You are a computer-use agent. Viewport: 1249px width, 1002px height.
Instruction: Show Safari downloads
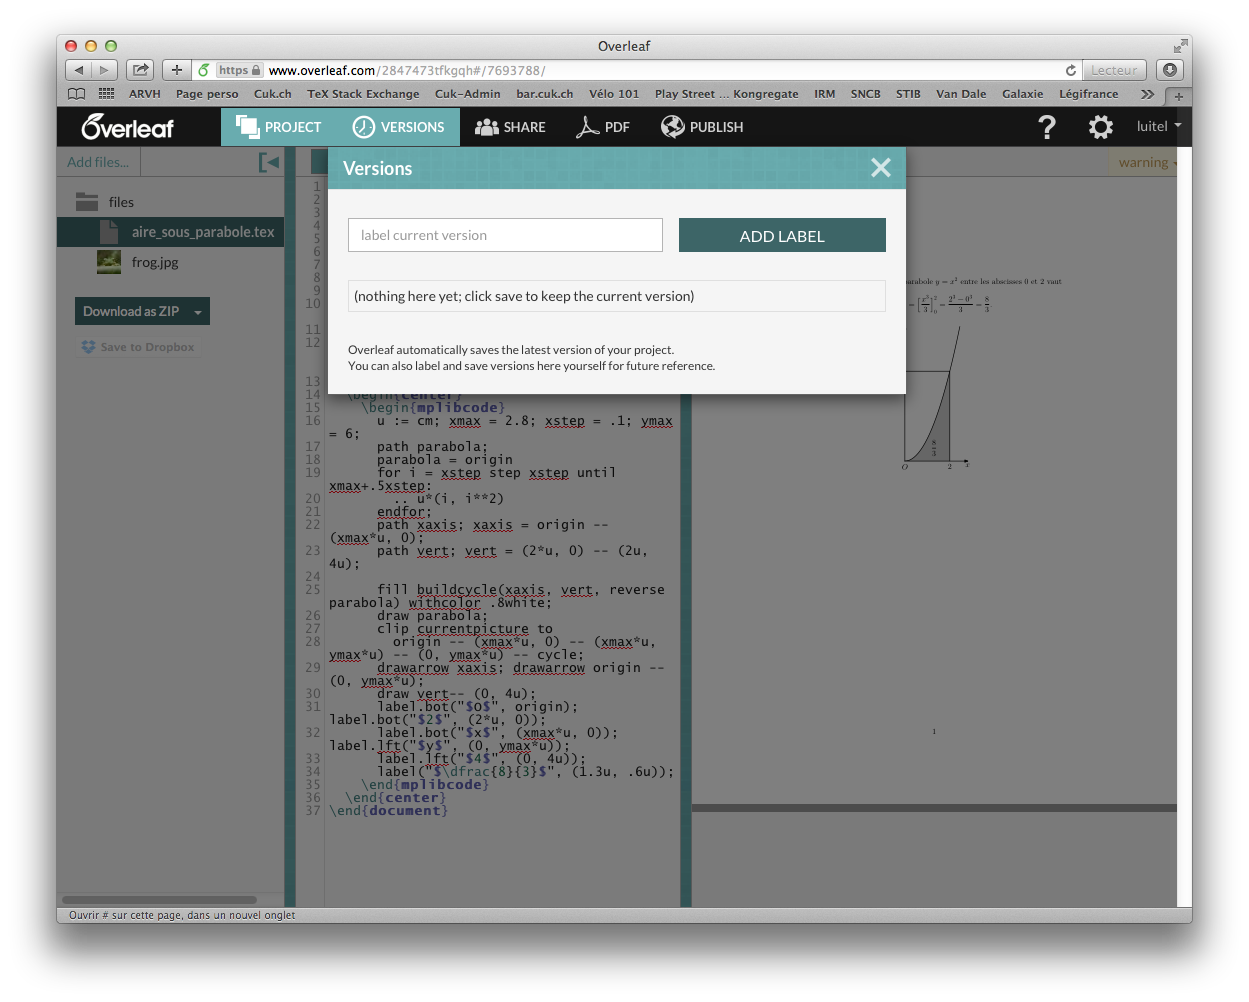point(1170,70)
